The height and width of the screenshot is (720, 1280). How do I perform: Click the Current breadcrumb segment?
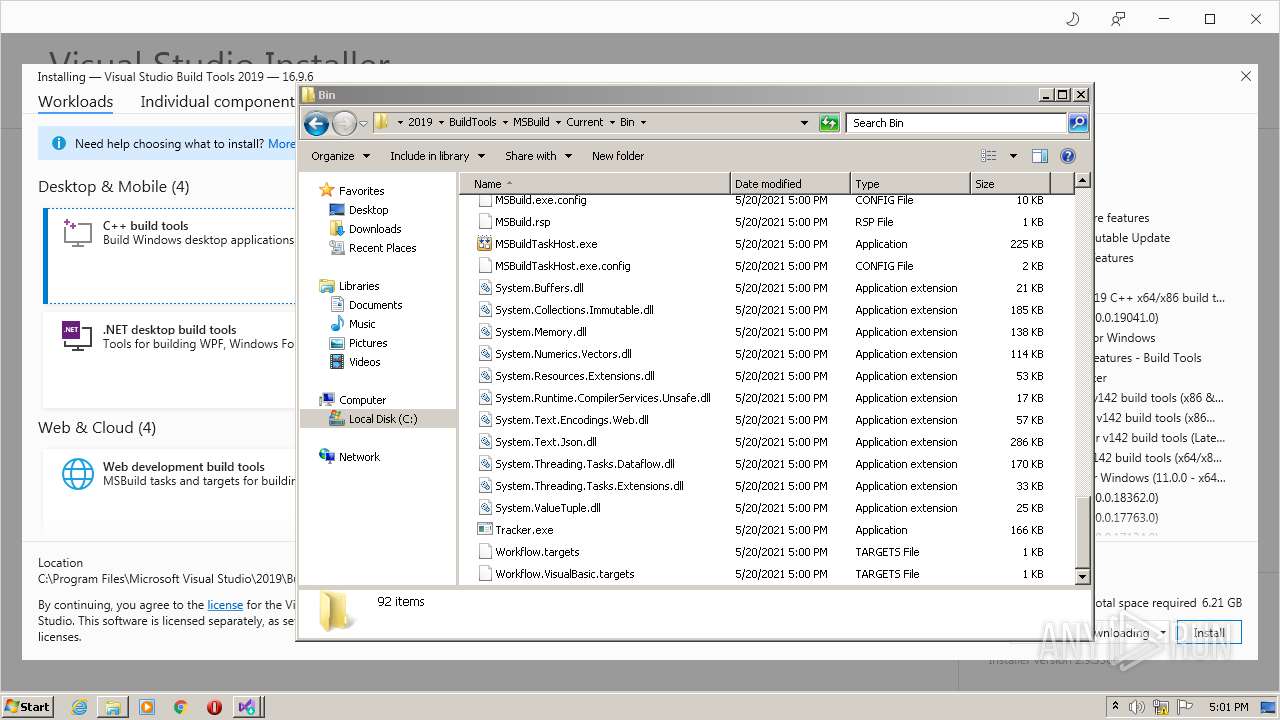585,122
